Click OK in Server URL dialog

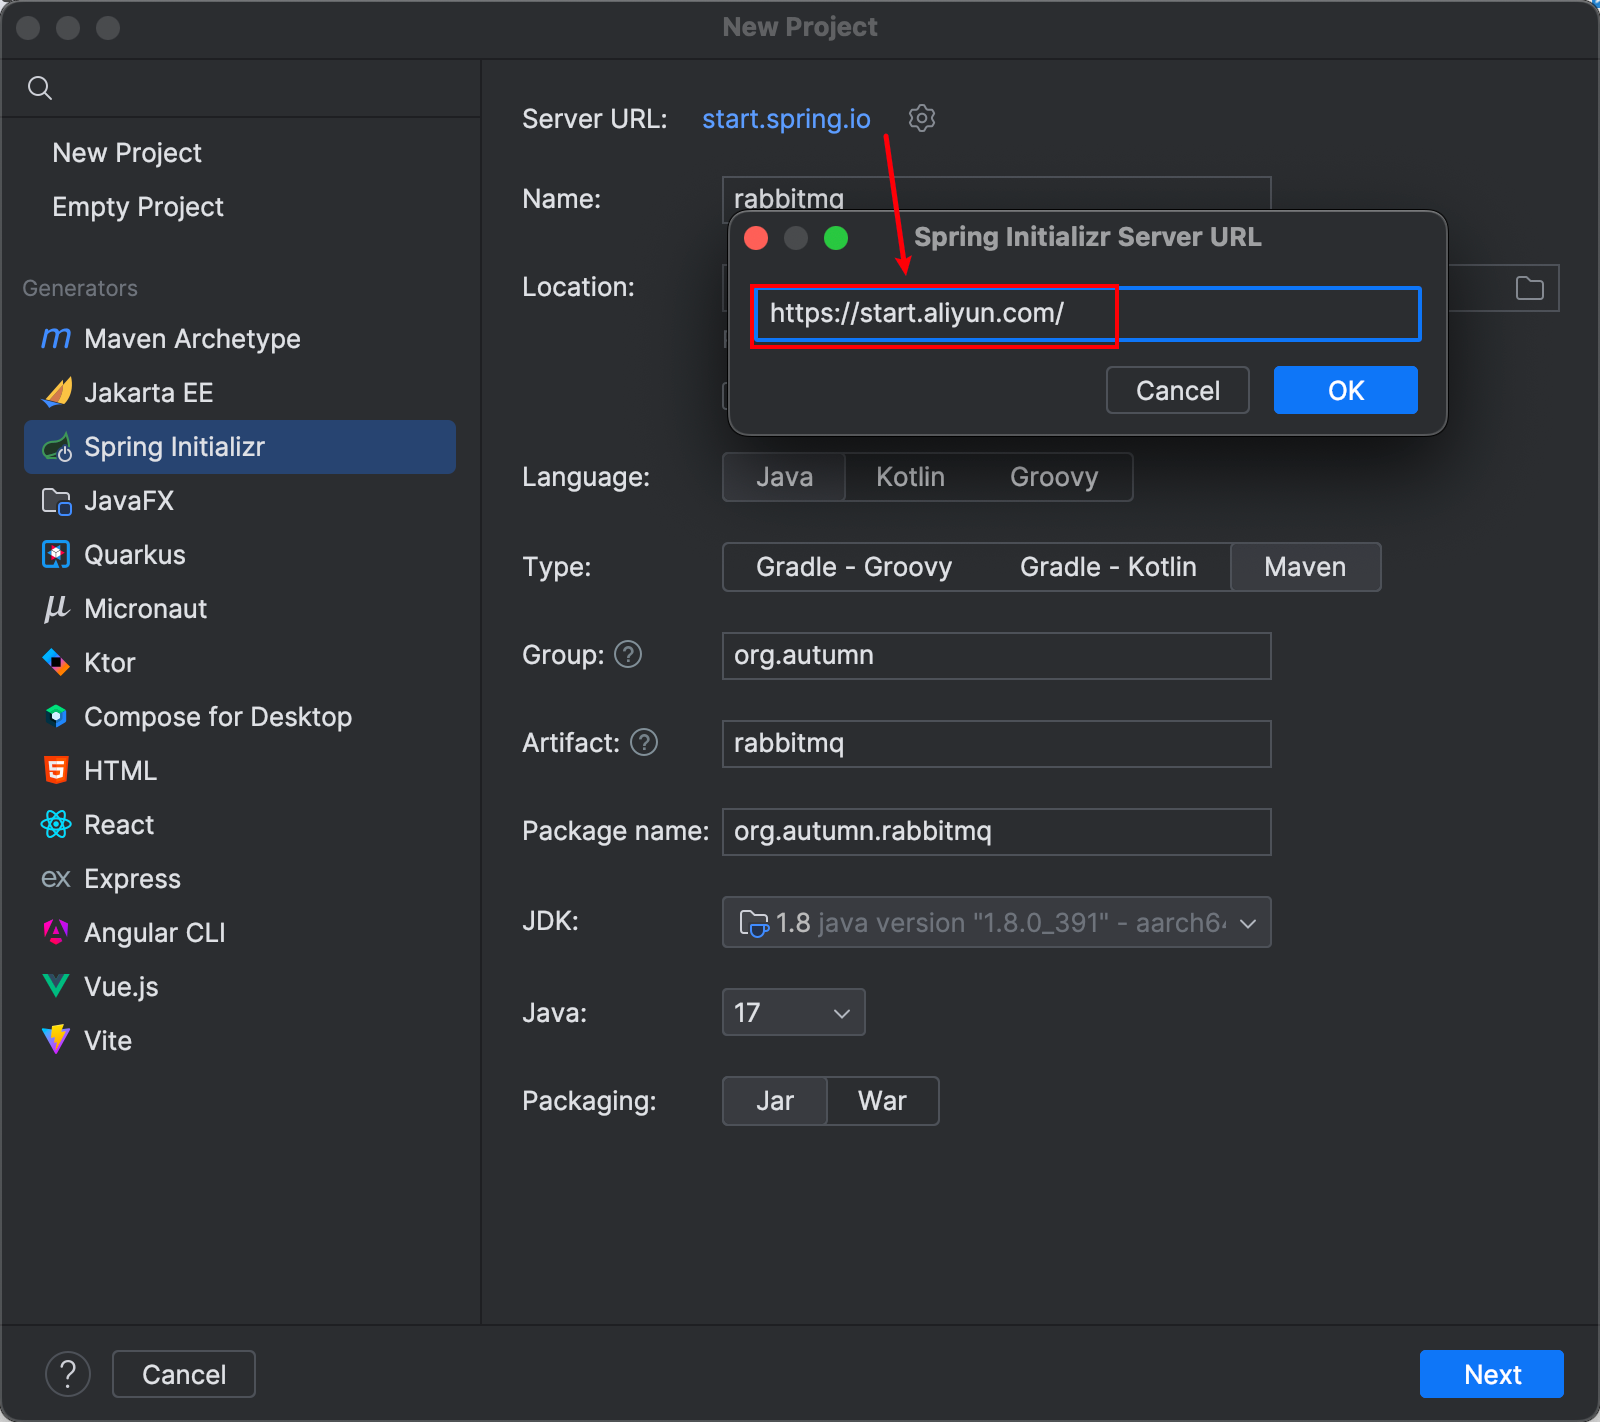point(1346,390)
